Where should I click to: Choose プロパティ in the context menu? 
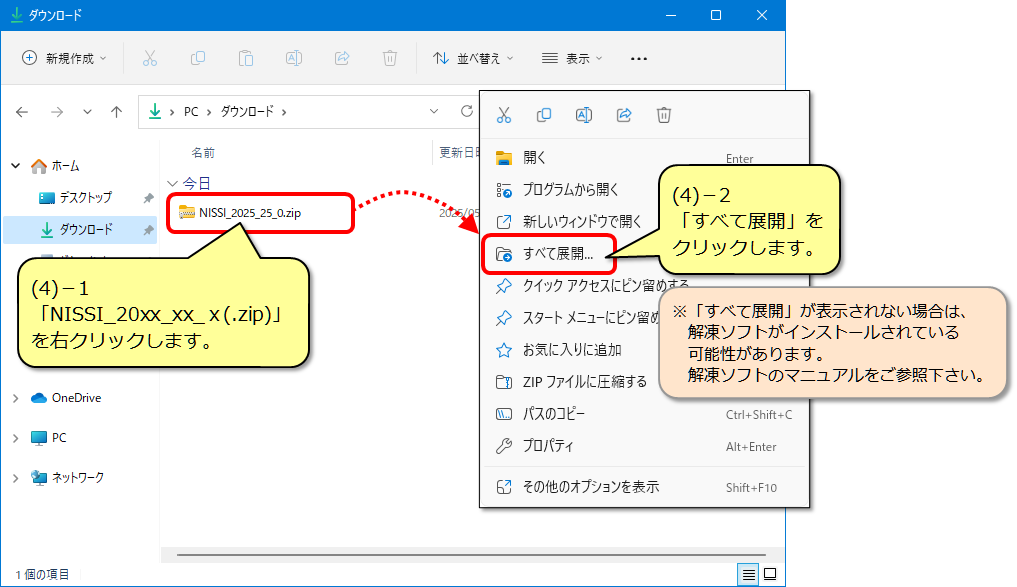[548, 446]
